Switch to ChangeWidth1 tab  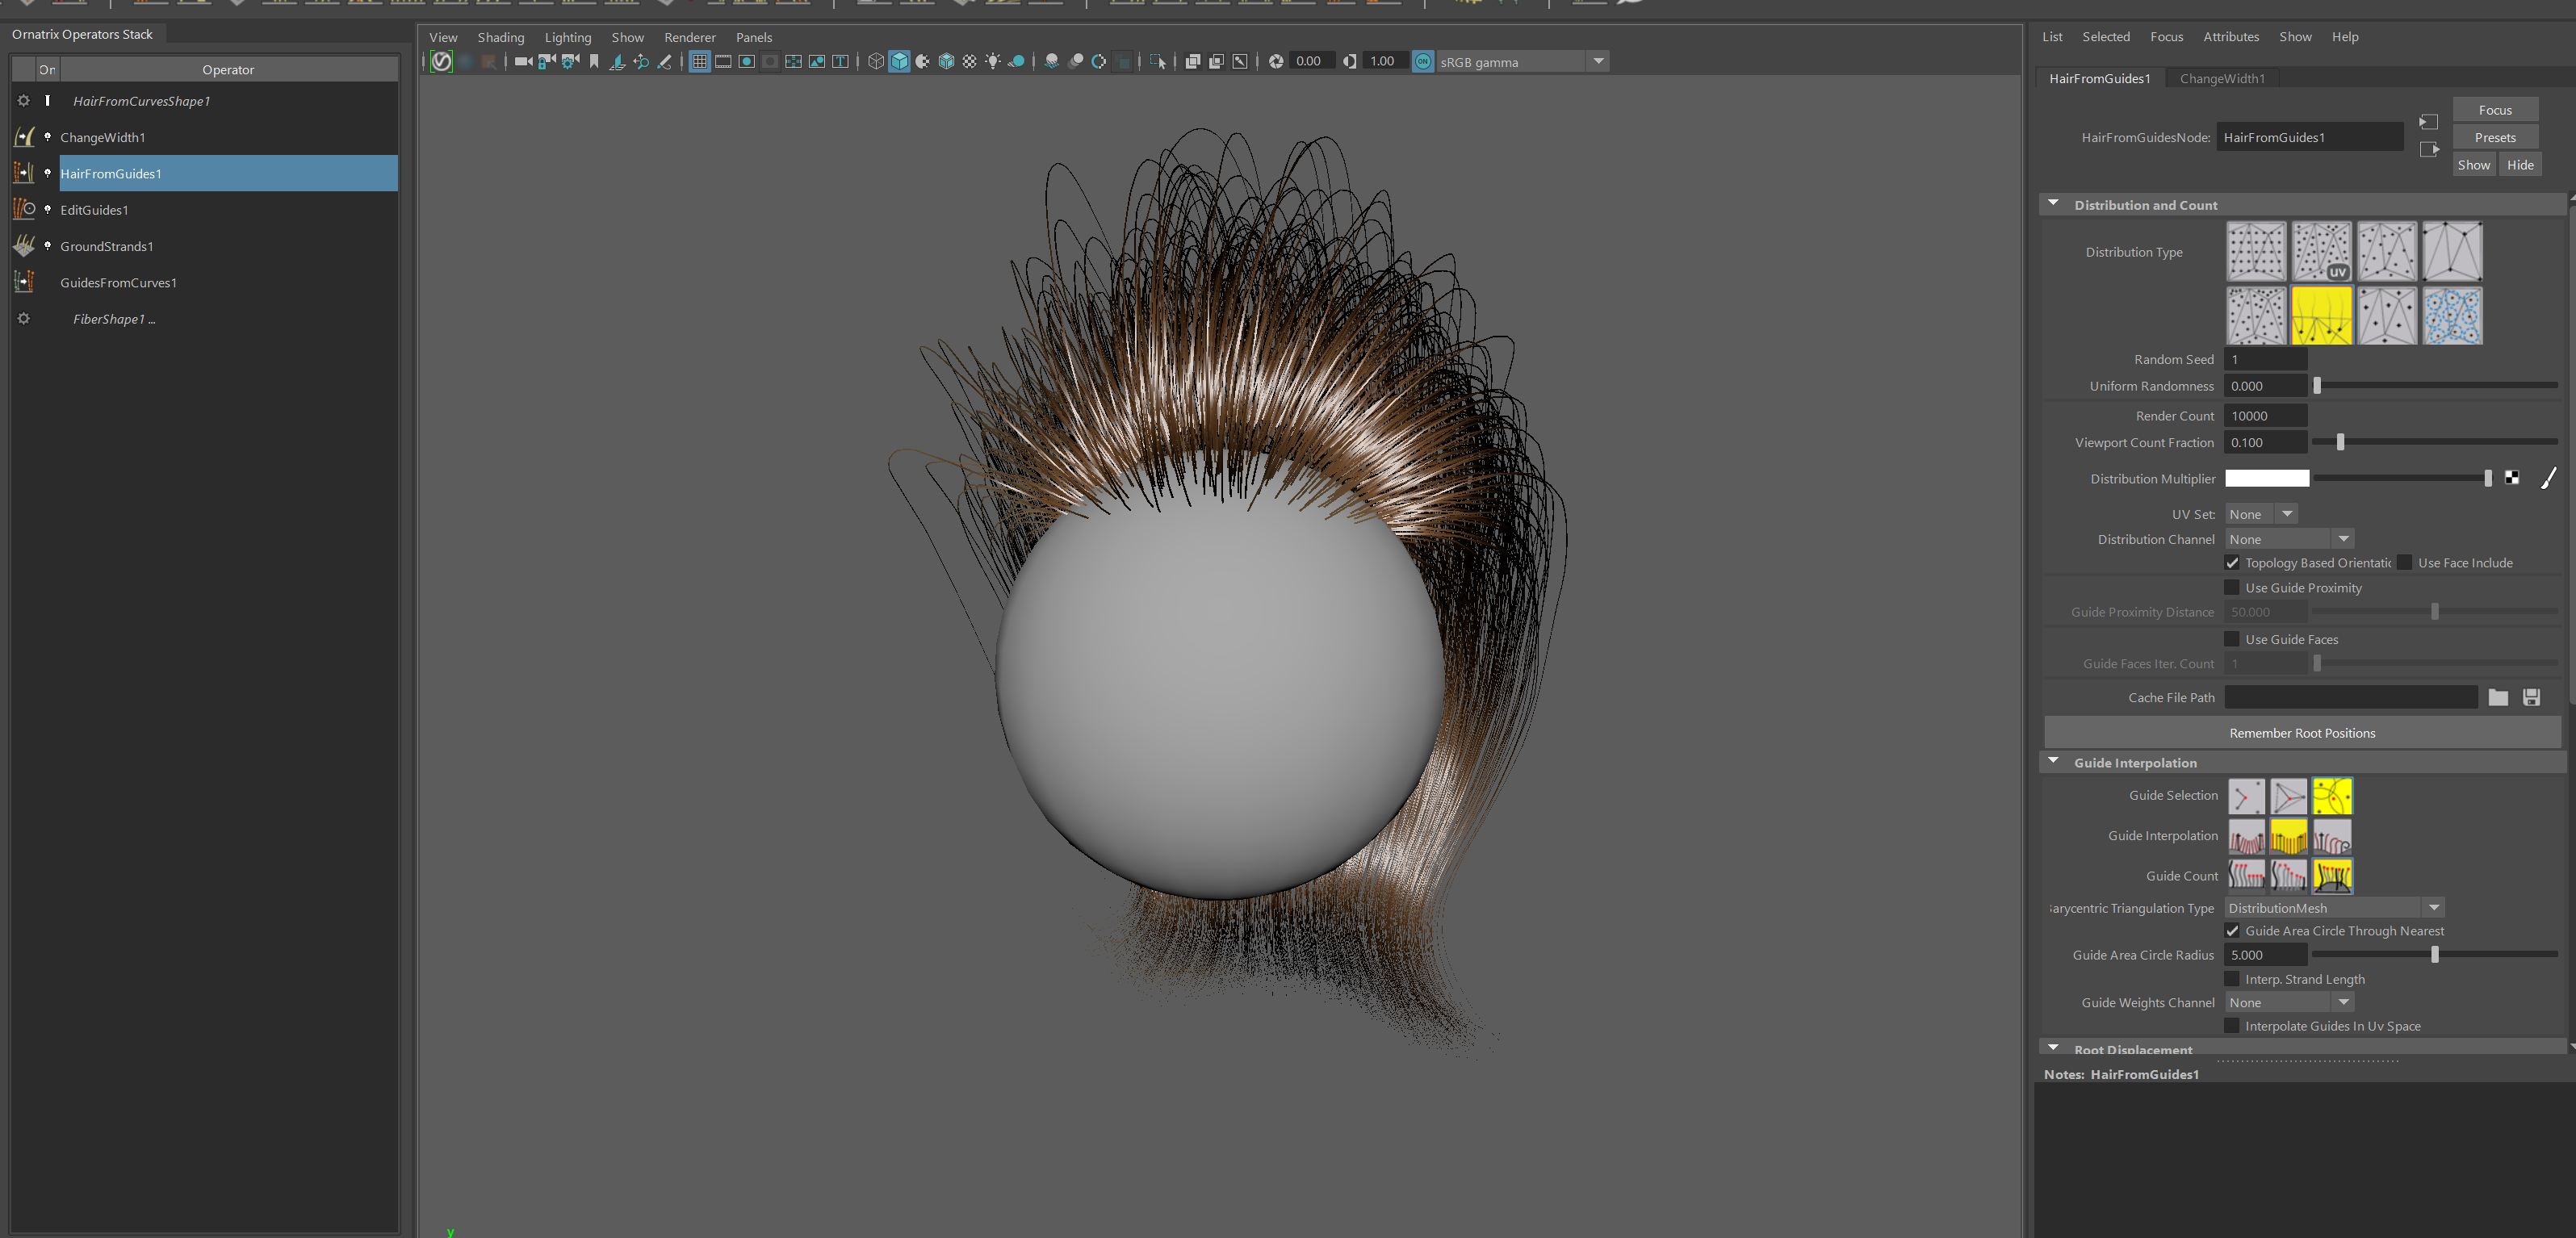[2221, 78]
